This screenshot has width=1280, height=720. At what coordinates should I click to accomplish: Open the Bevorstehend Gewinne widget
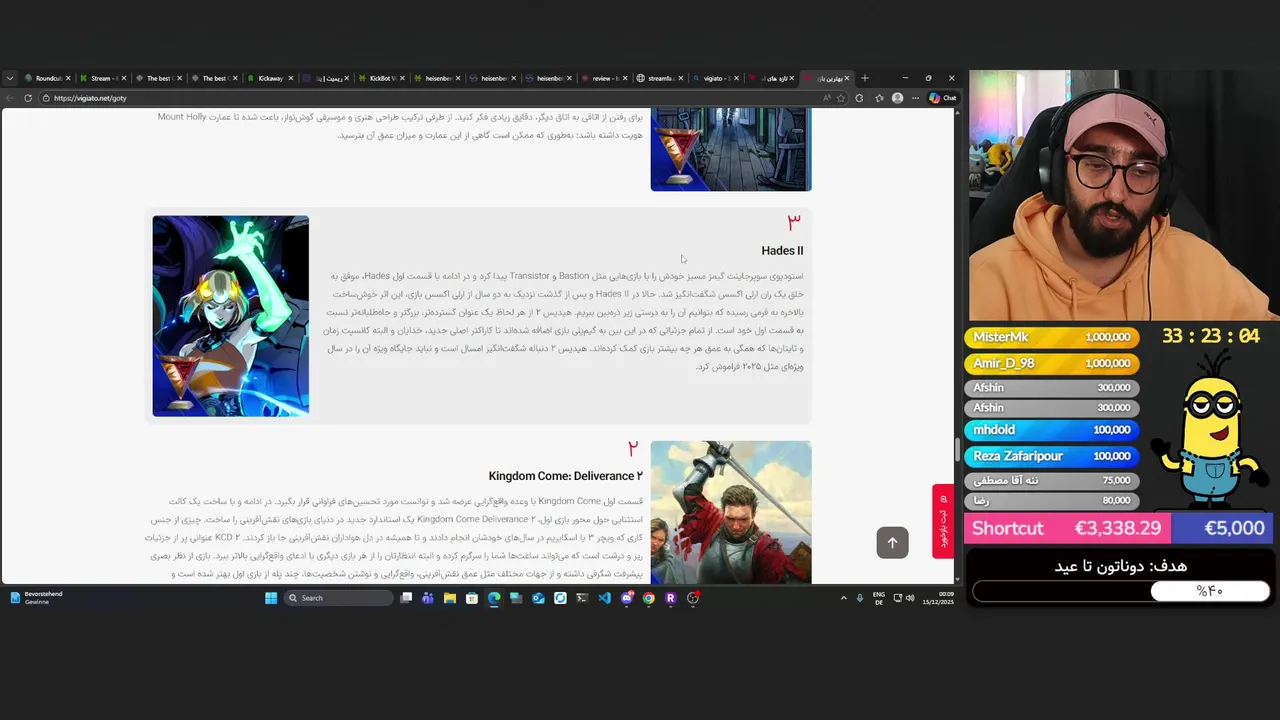pyautogui.click(x=35, y=598)
